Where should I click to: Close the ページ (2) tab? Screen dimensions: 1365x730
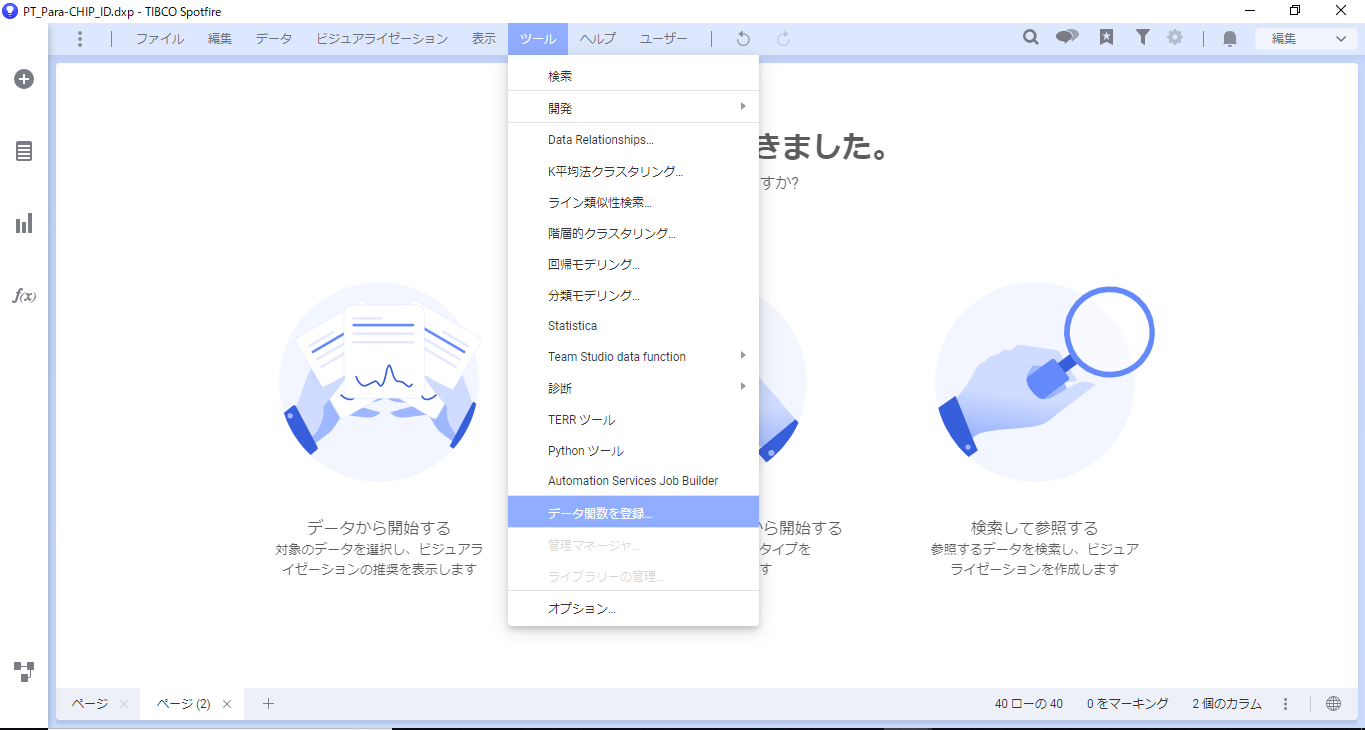(227, 704)
